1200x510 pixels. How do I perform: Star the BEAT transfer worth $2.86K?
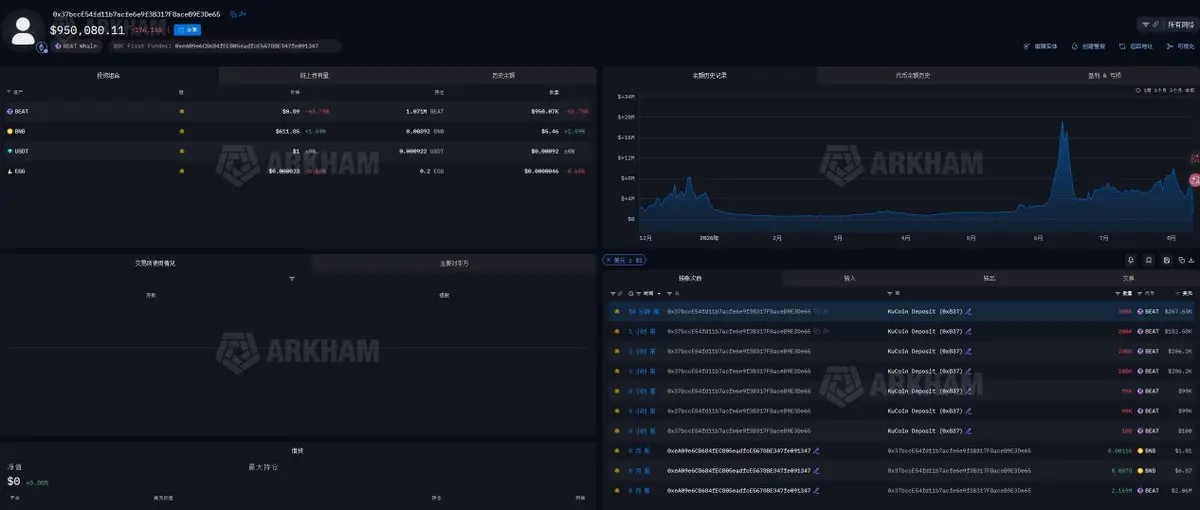(x=617, y=490)
